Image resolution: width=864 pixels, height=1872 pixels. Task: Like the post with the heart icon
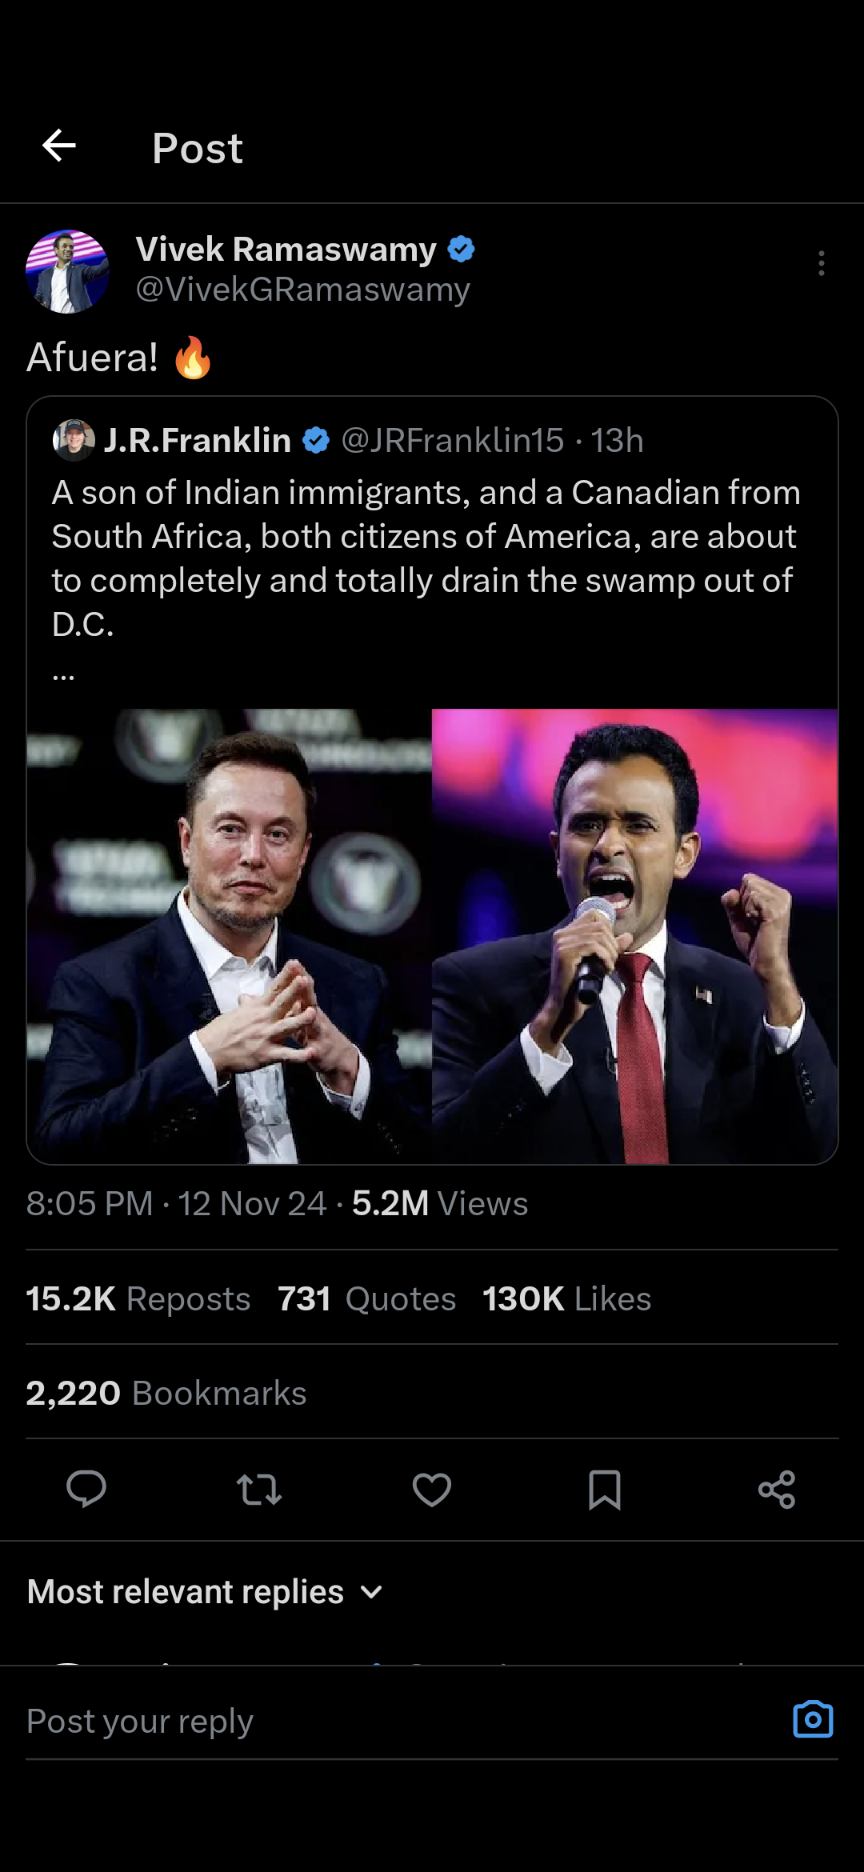[x=432, y=1490]
